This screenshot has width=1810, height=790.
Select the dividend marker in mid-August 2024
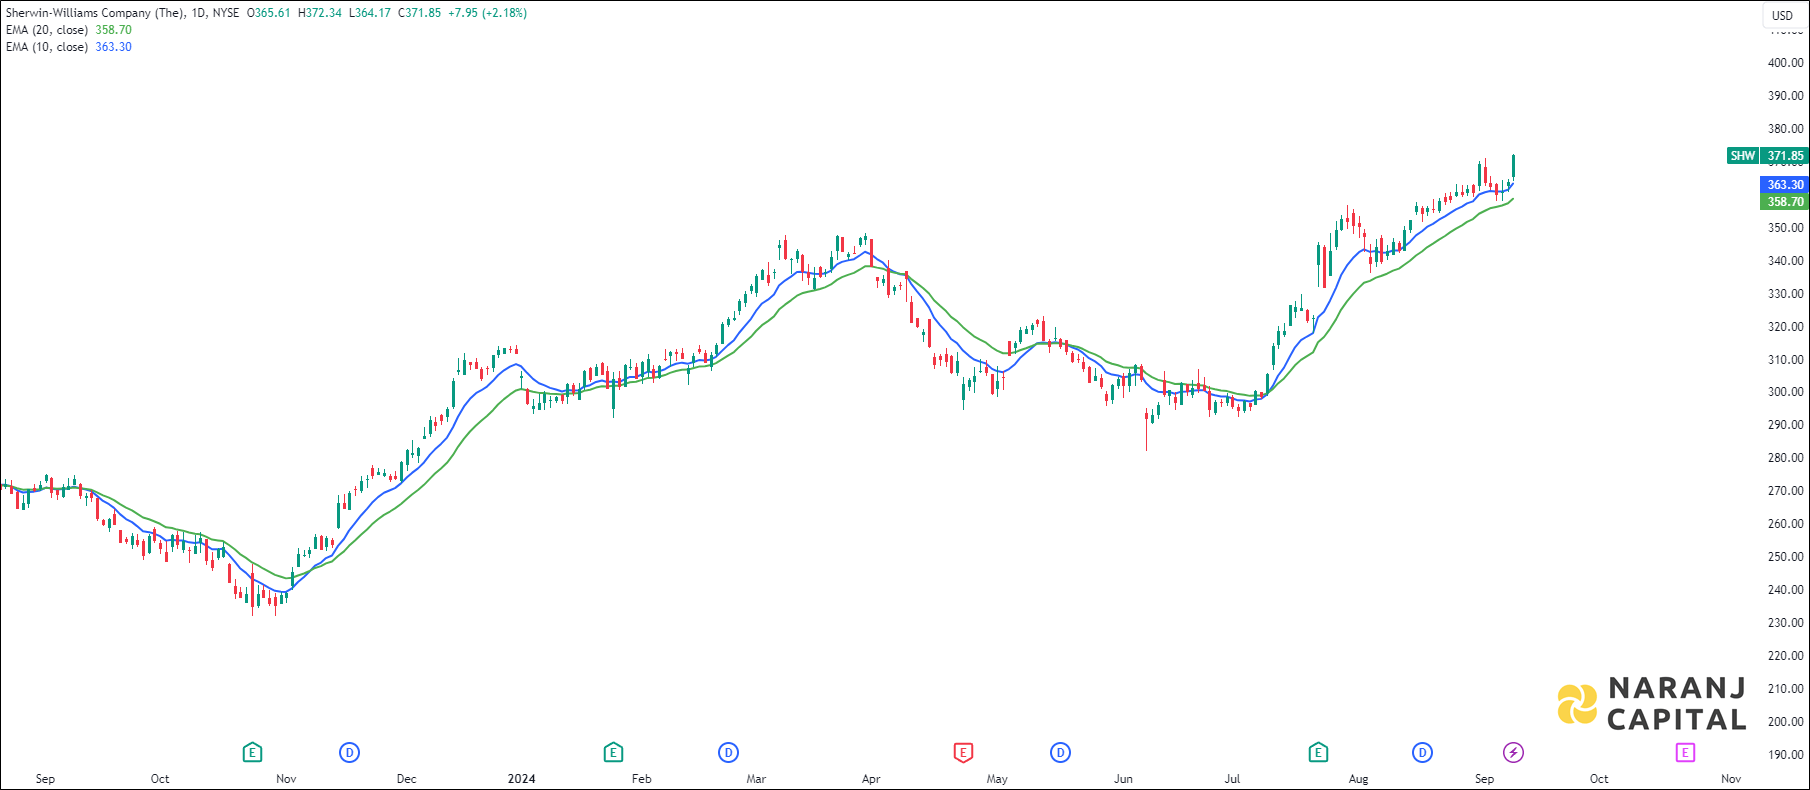(x=1422, y=752)
